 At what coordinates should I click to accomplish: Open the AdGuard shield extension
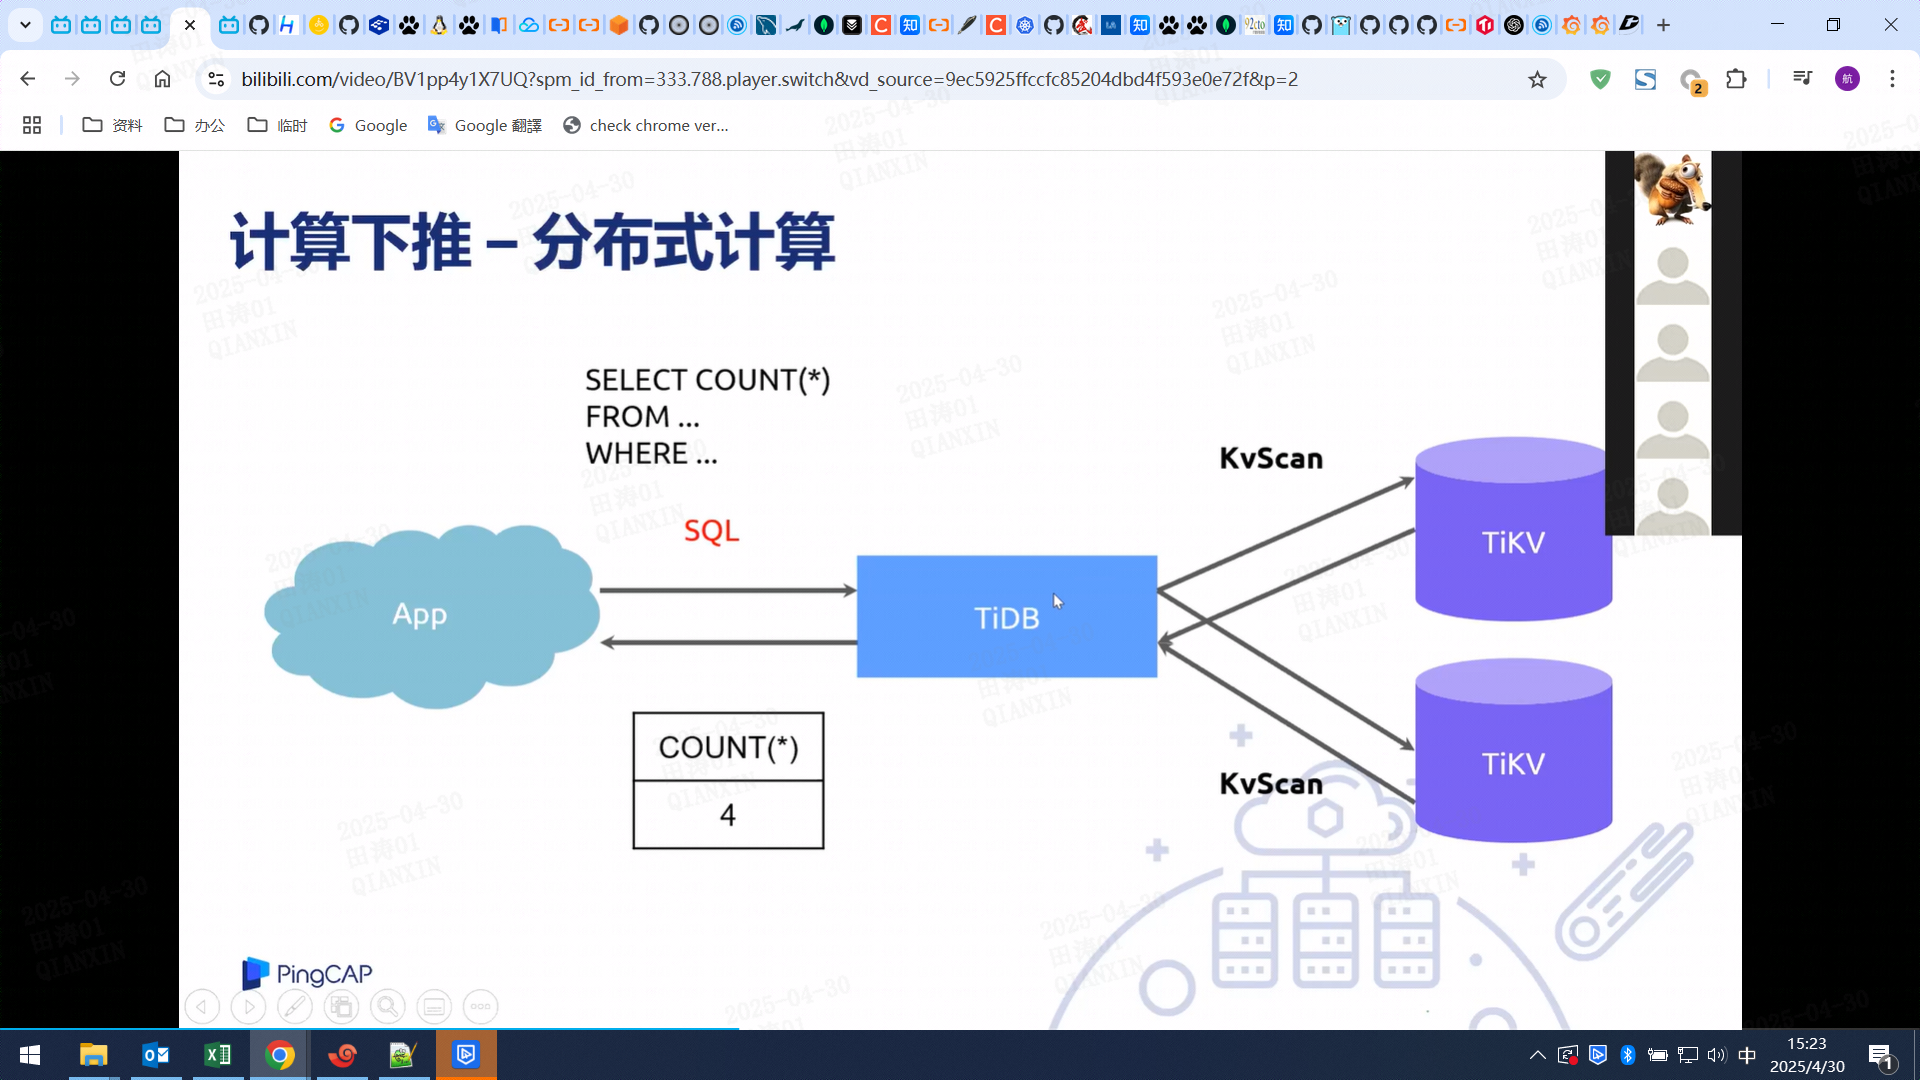[x=1600, y=79]
